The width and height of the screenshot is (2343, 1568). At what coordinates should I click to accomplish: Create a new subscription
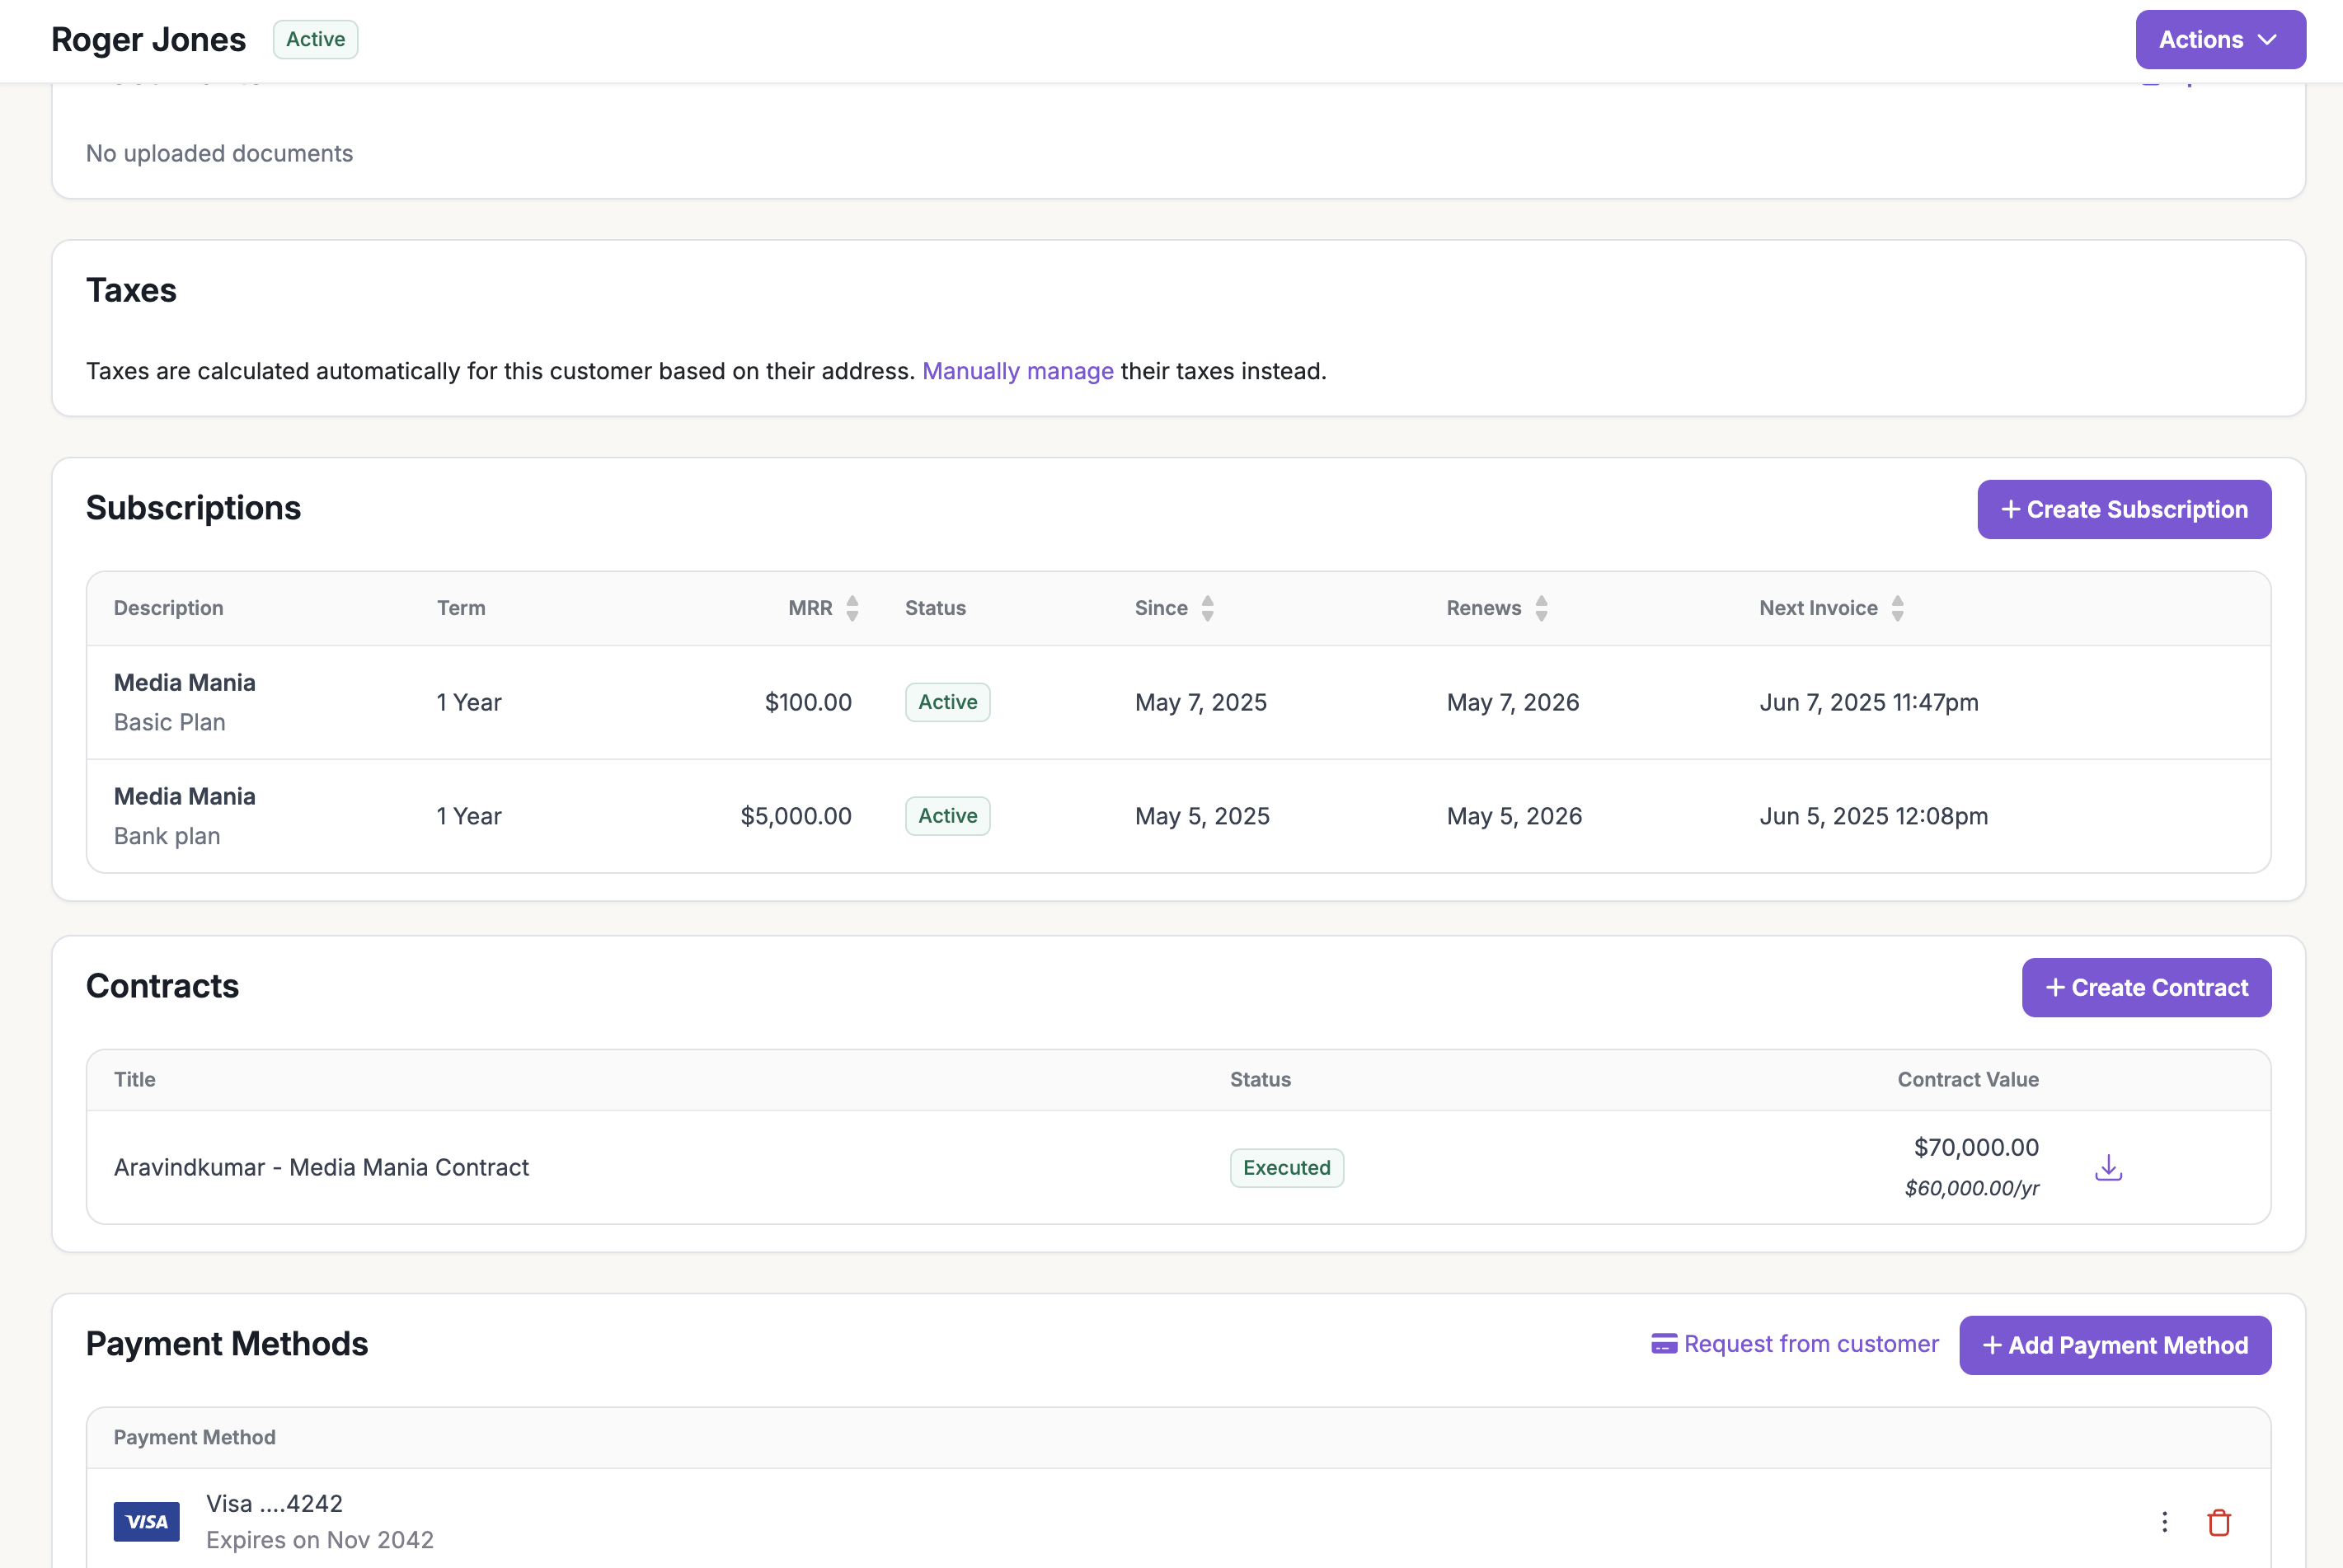2124,509
